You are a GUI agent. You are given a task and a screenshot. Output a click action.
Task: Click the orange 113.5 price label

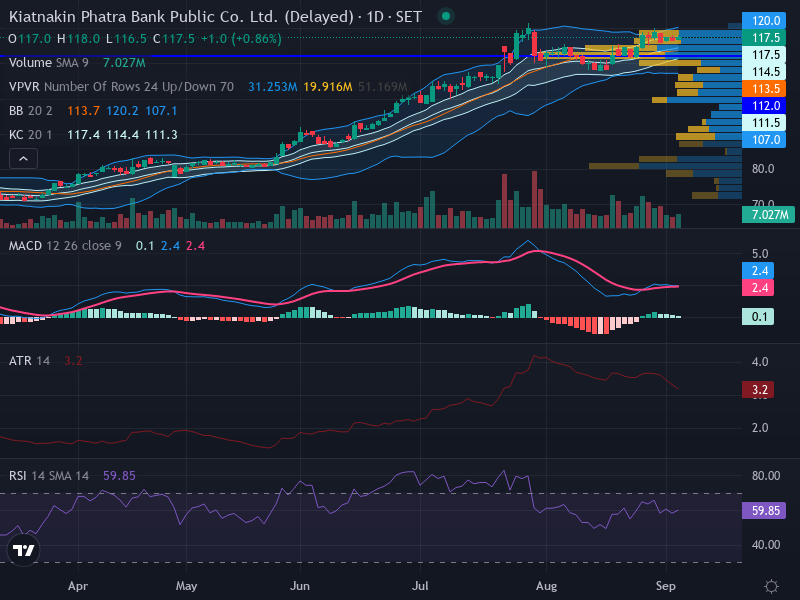click(x=764, y=89)
